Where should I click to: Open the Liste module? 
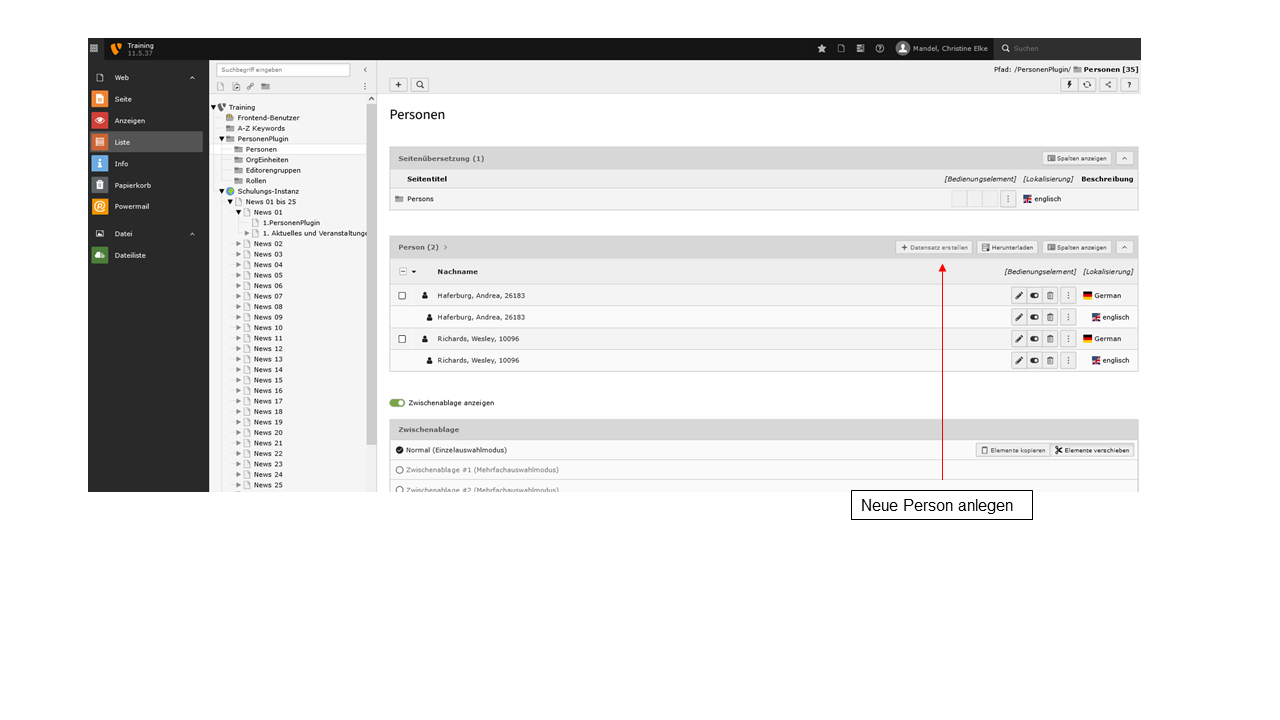click(x=122, y=142)
